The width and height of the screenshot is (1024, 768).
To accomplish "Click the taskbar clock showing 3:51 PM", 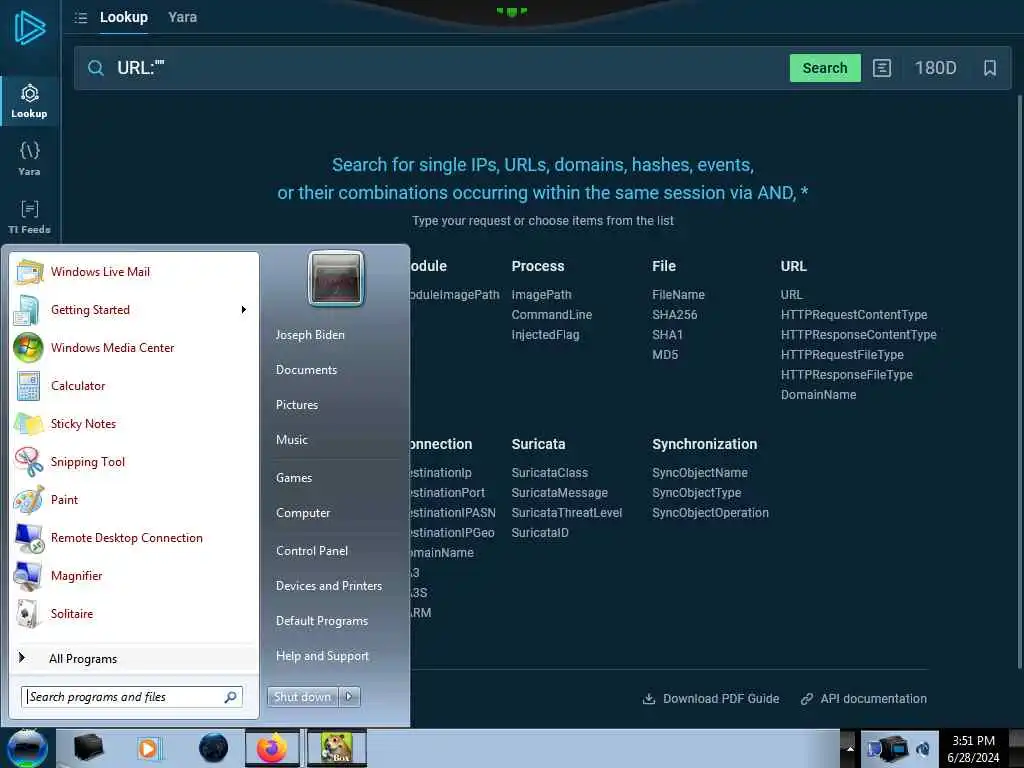I will [974, 749].
